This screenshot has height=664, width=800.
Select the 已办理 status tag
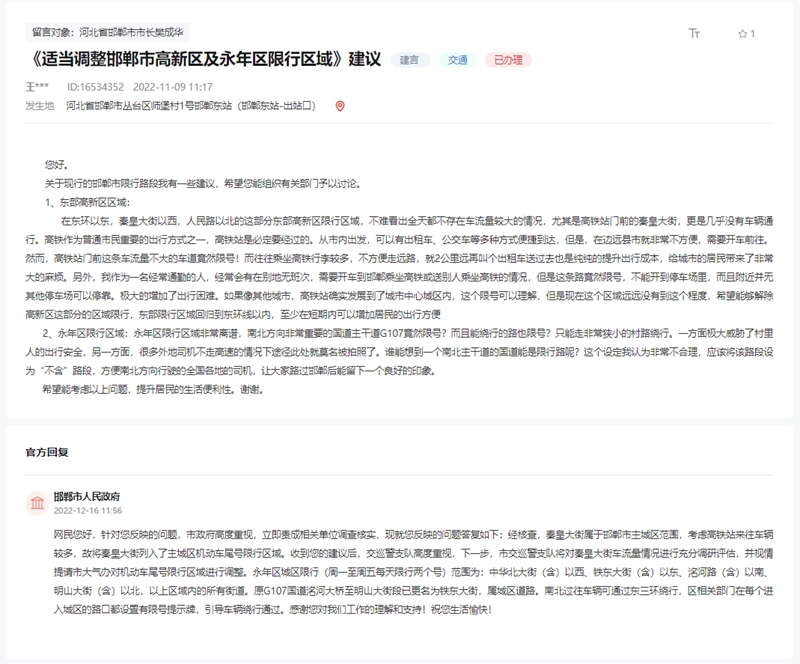click(x=508, y=60)
